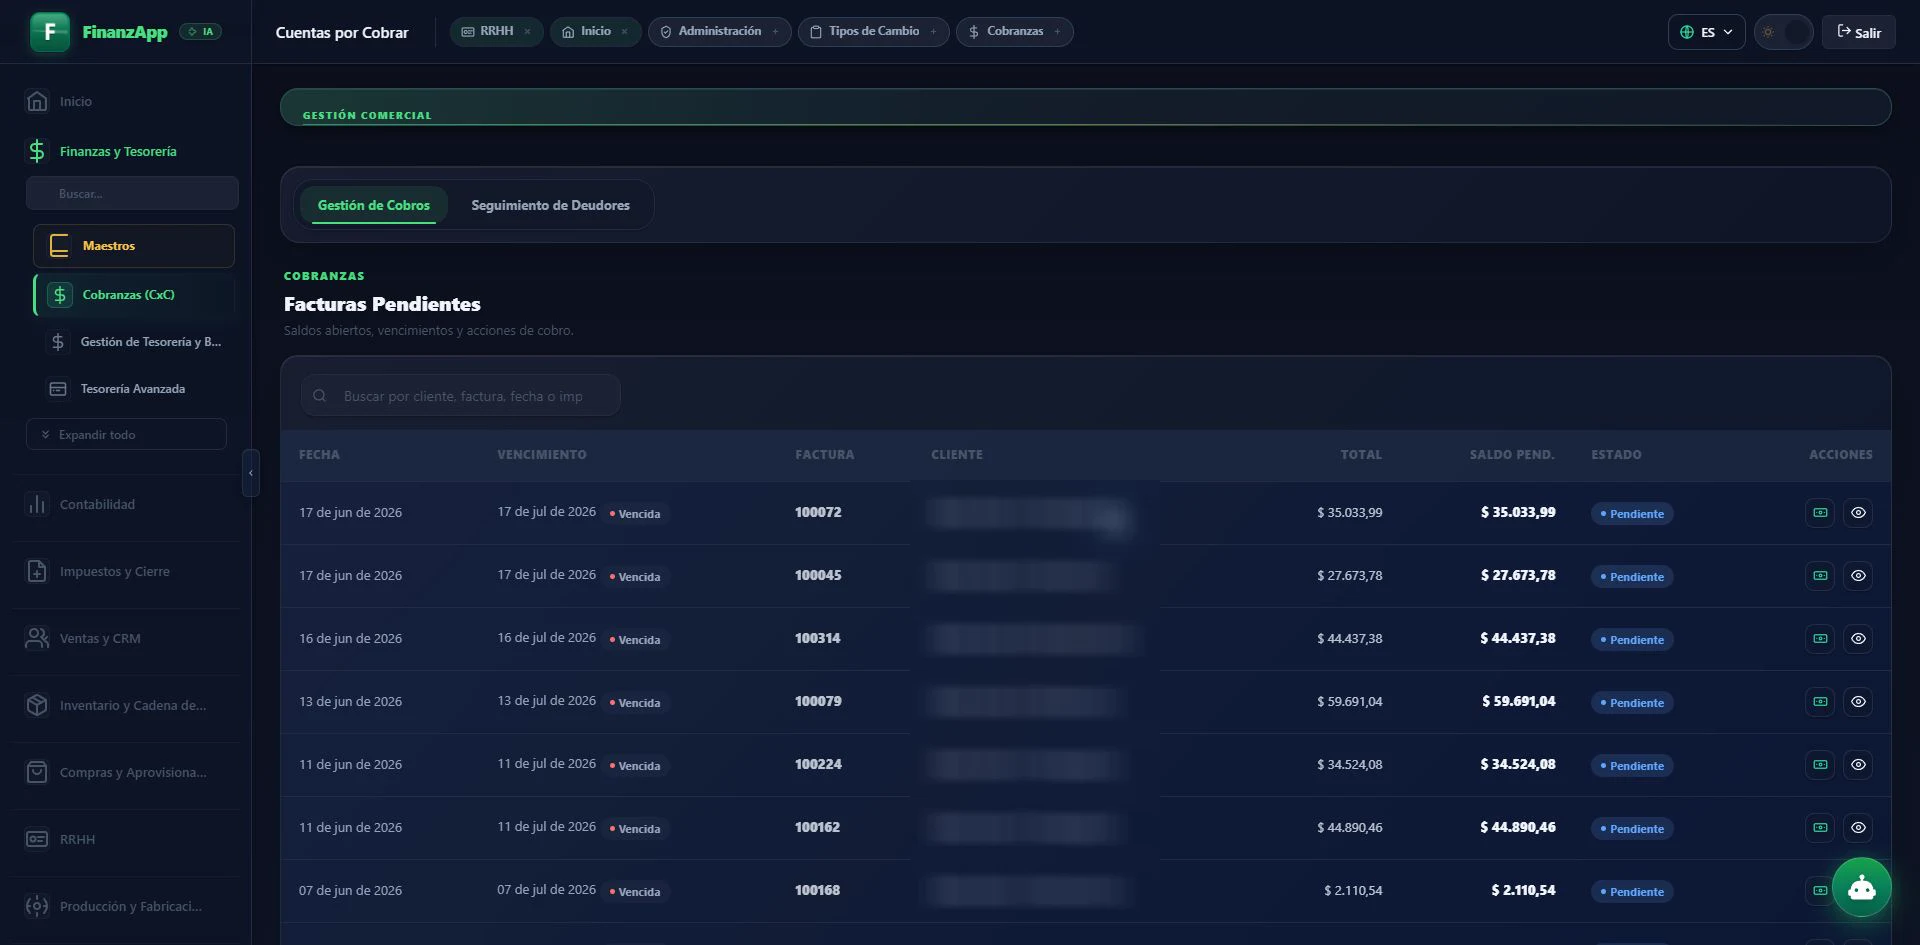Click the Salir logout button
The width and height of the screenshot is (1920, 945).
(1858, 32)
